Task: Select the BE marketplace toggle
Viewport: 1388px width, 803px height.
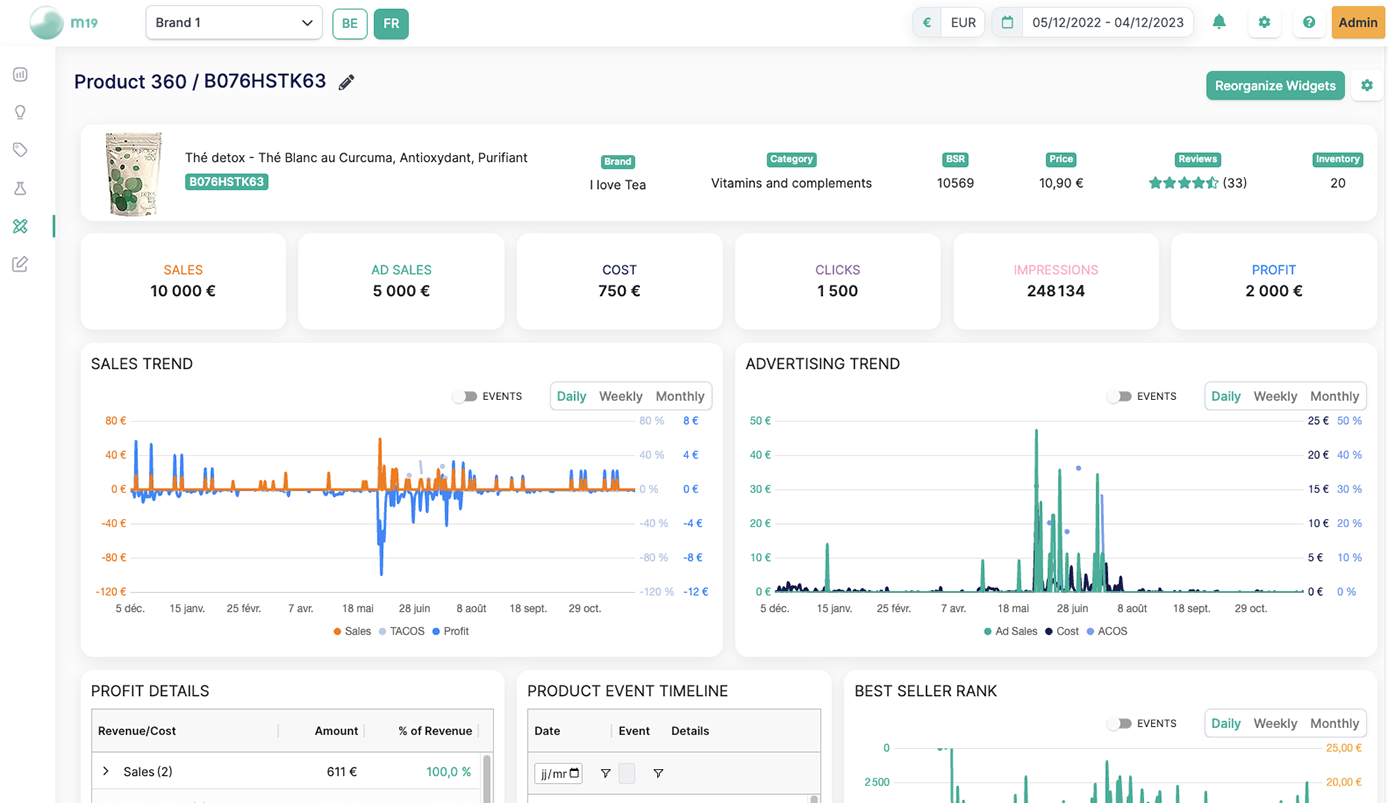Action: tap(350, 23)
